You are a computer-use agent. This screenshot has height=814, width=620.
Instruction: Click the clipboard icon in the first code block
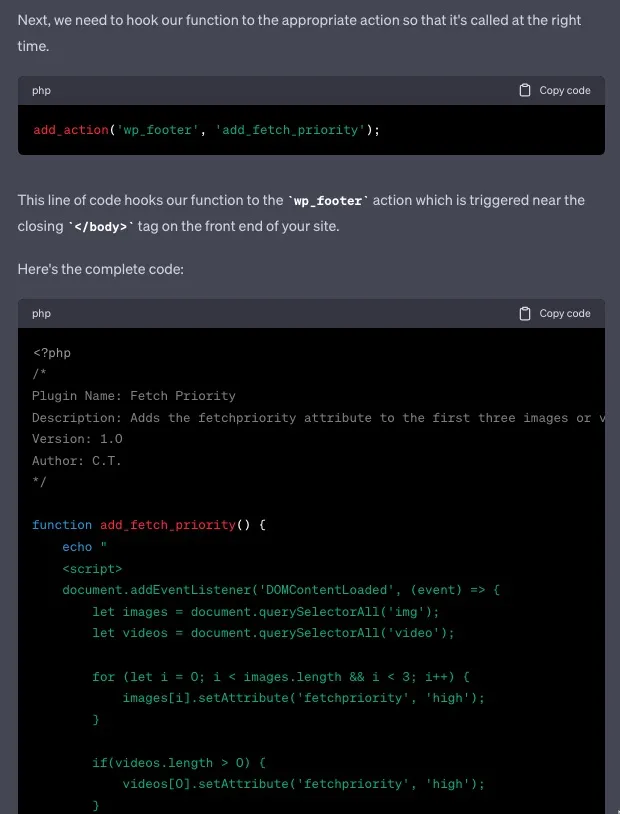coord(525,91)
